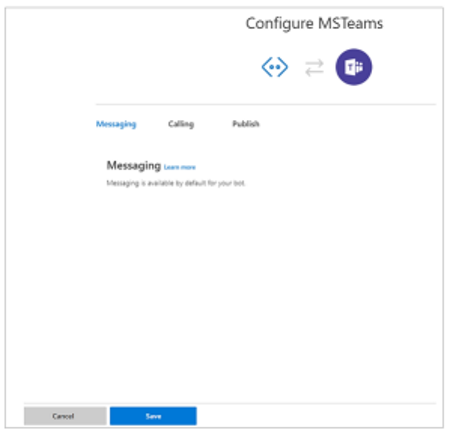This screenshot has width=450, height=433.
Task: Click the purple Microsoft Teams logo
Action: 354,67
